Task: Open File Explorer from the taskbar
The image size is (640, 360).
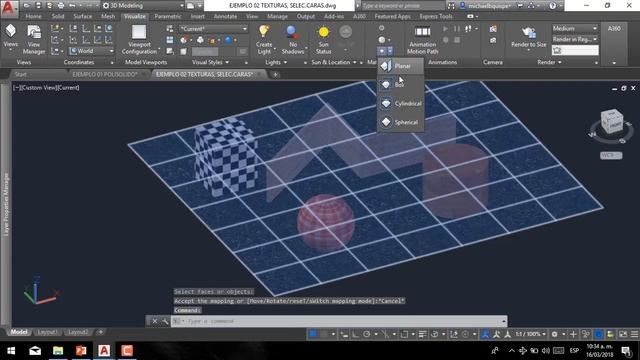Action: tap(58, 351)
